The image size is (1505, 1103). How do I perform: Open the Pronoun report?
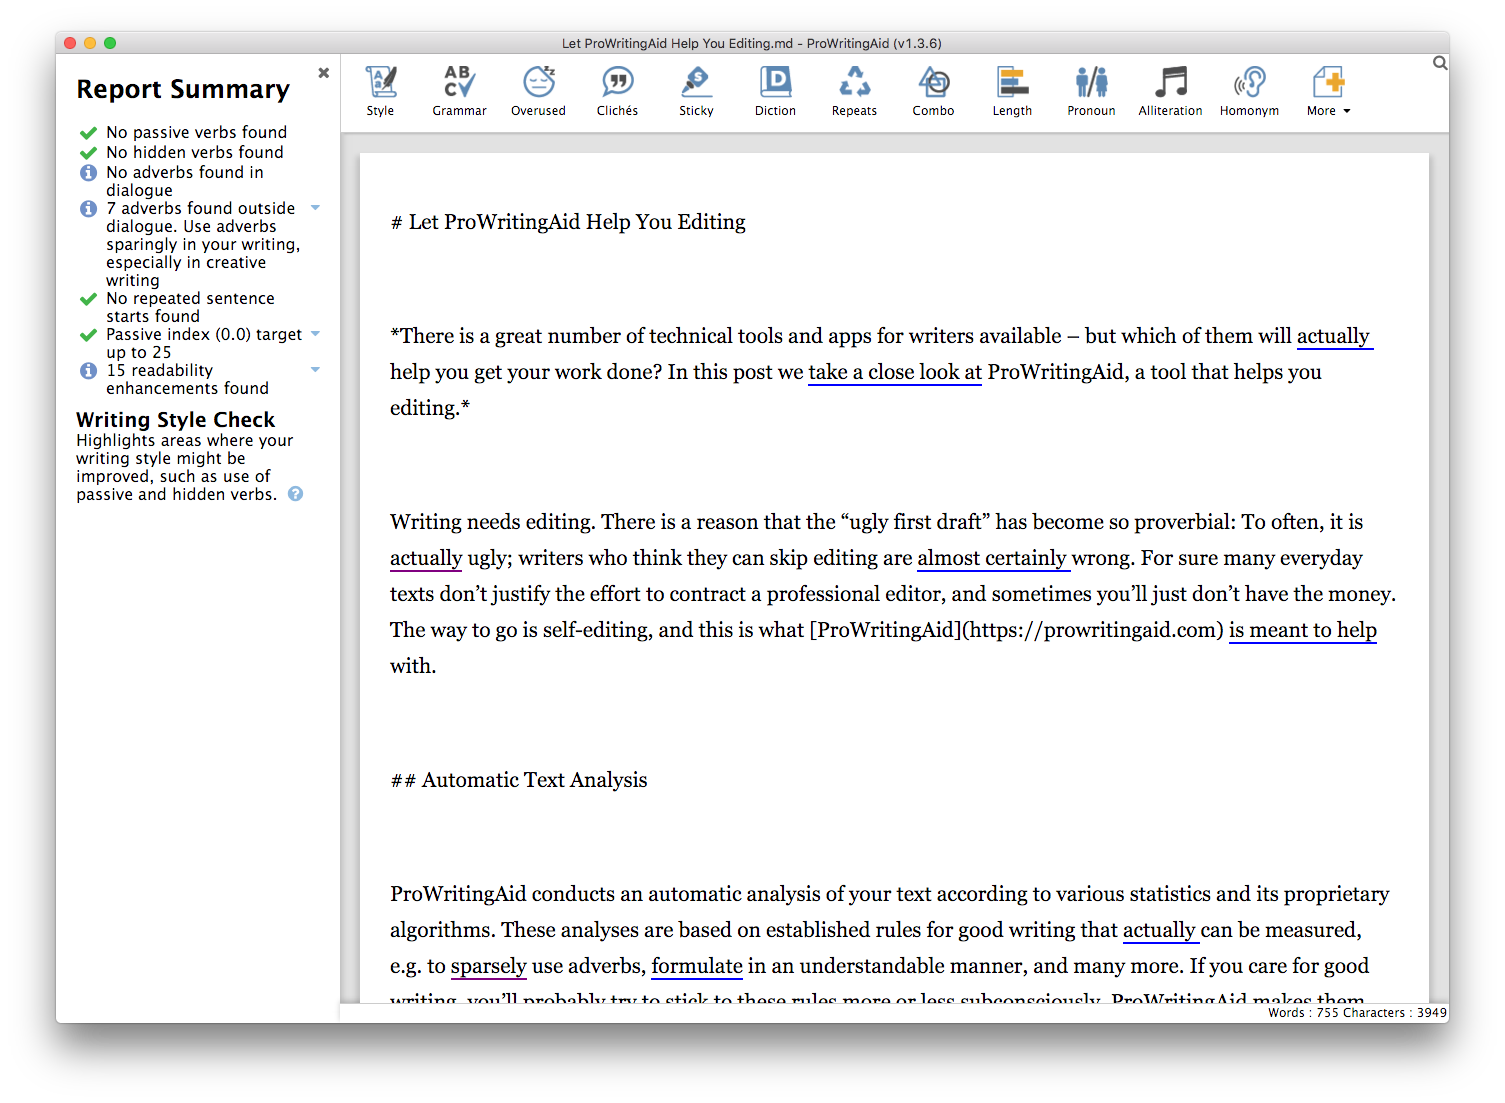(x=1091, y=91)
